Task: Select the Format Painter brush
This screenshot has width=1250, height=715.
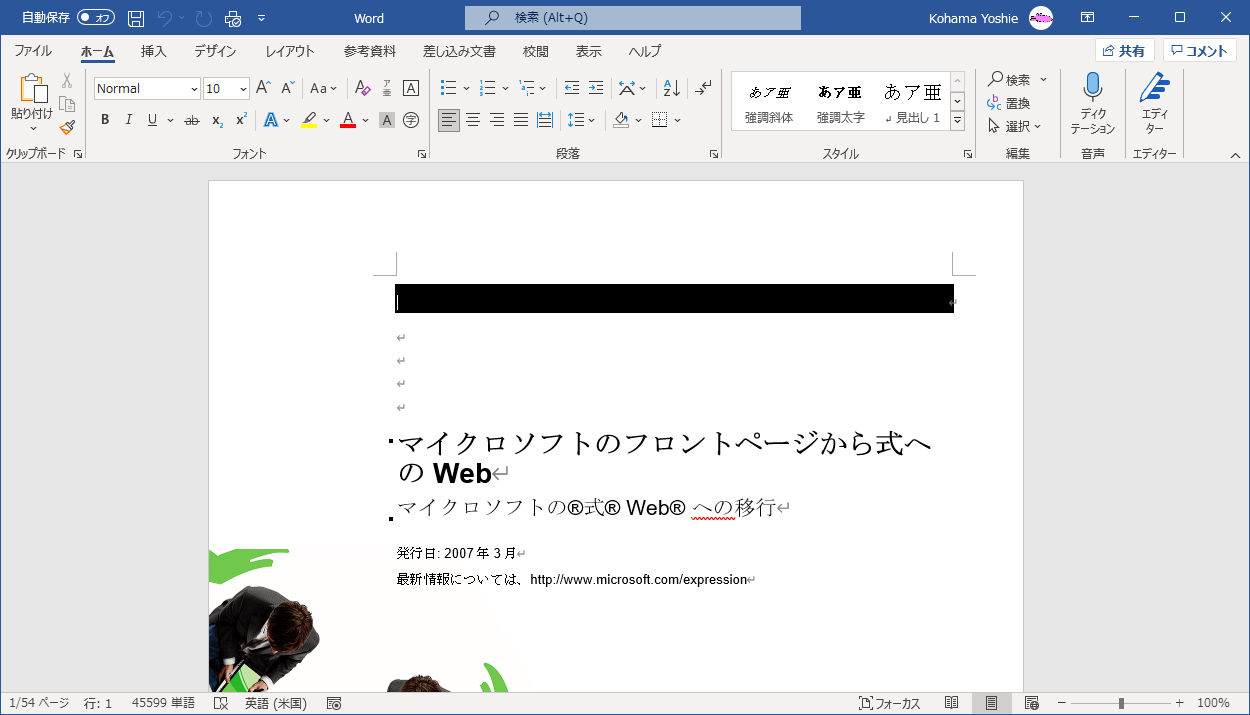Action: point(67,127)
